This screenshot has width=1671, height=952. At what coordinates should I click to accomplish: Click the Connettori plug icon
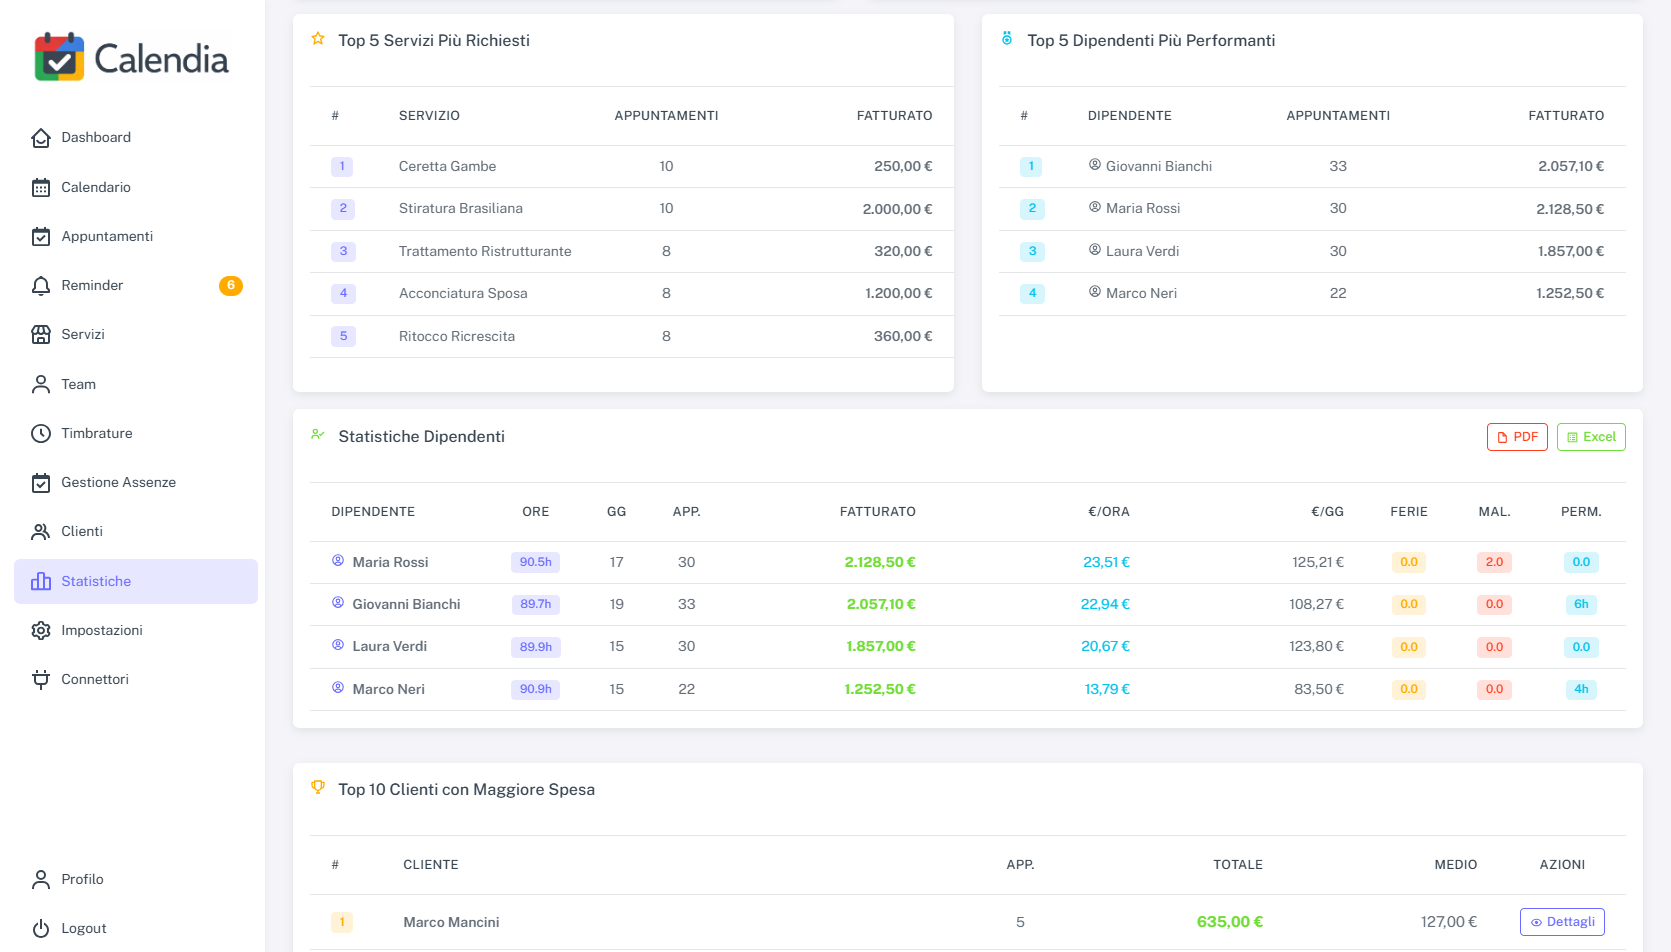[x=41, y=680]
